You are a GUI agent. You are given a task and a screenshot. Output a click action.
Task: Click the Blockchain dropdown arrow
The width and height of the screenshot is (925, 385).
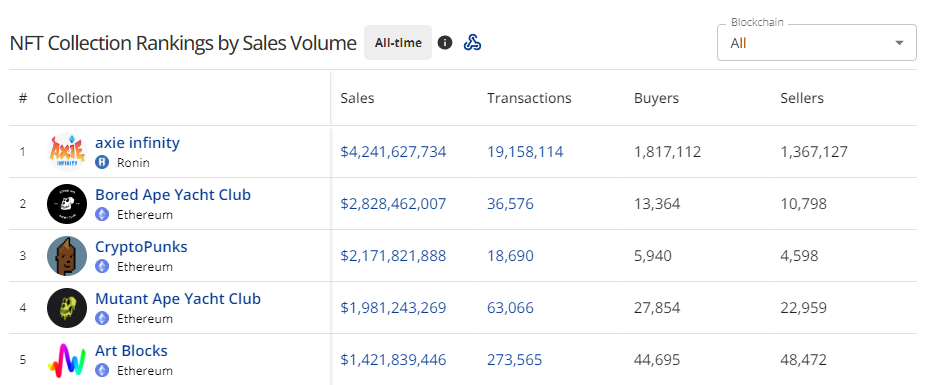(899, 43)
